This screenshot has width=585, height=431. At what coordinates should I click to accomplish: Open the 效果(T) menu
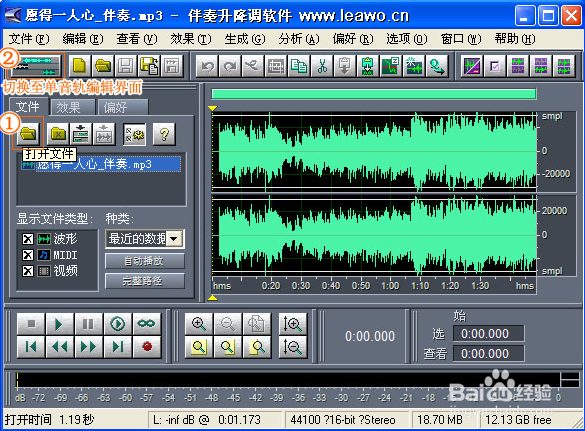click(191, 39)
